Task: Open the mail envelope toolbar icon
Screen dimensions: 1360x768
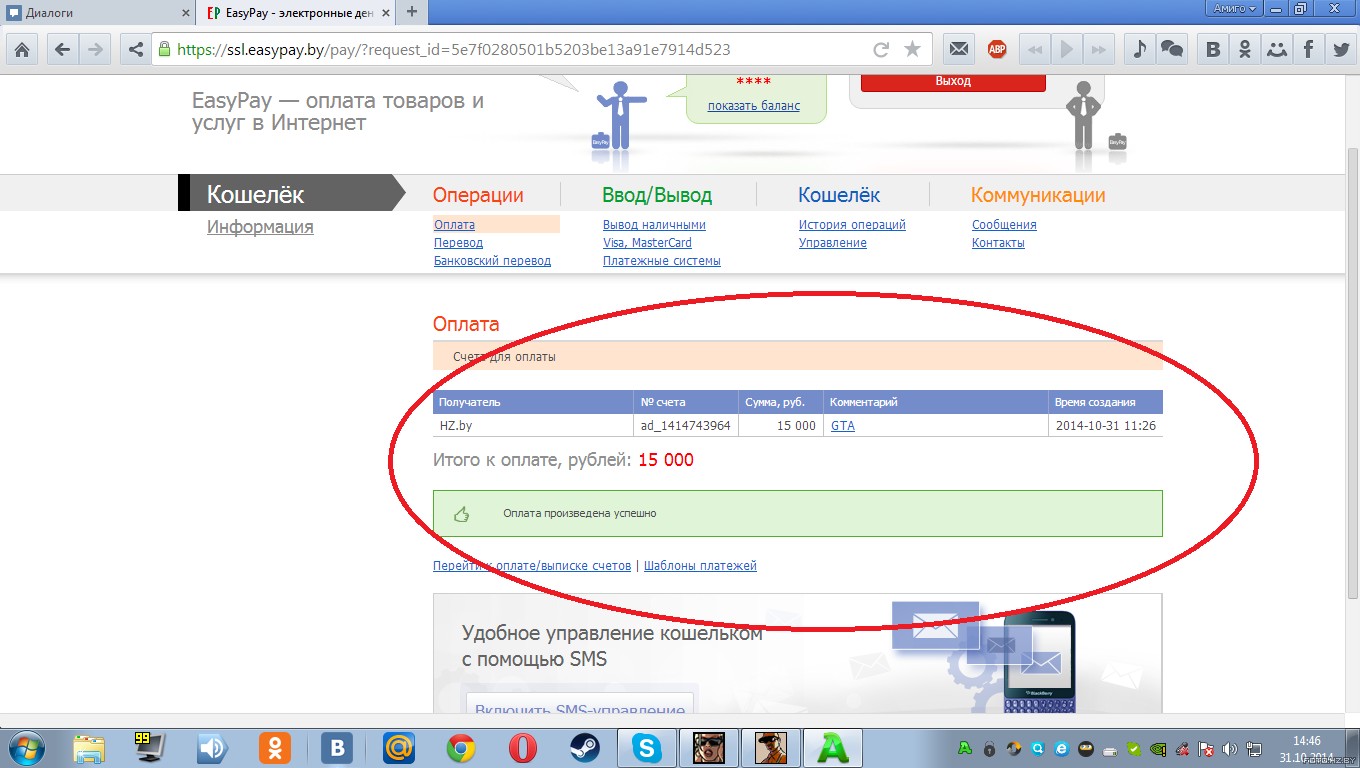Action: (x=959, y=49)
